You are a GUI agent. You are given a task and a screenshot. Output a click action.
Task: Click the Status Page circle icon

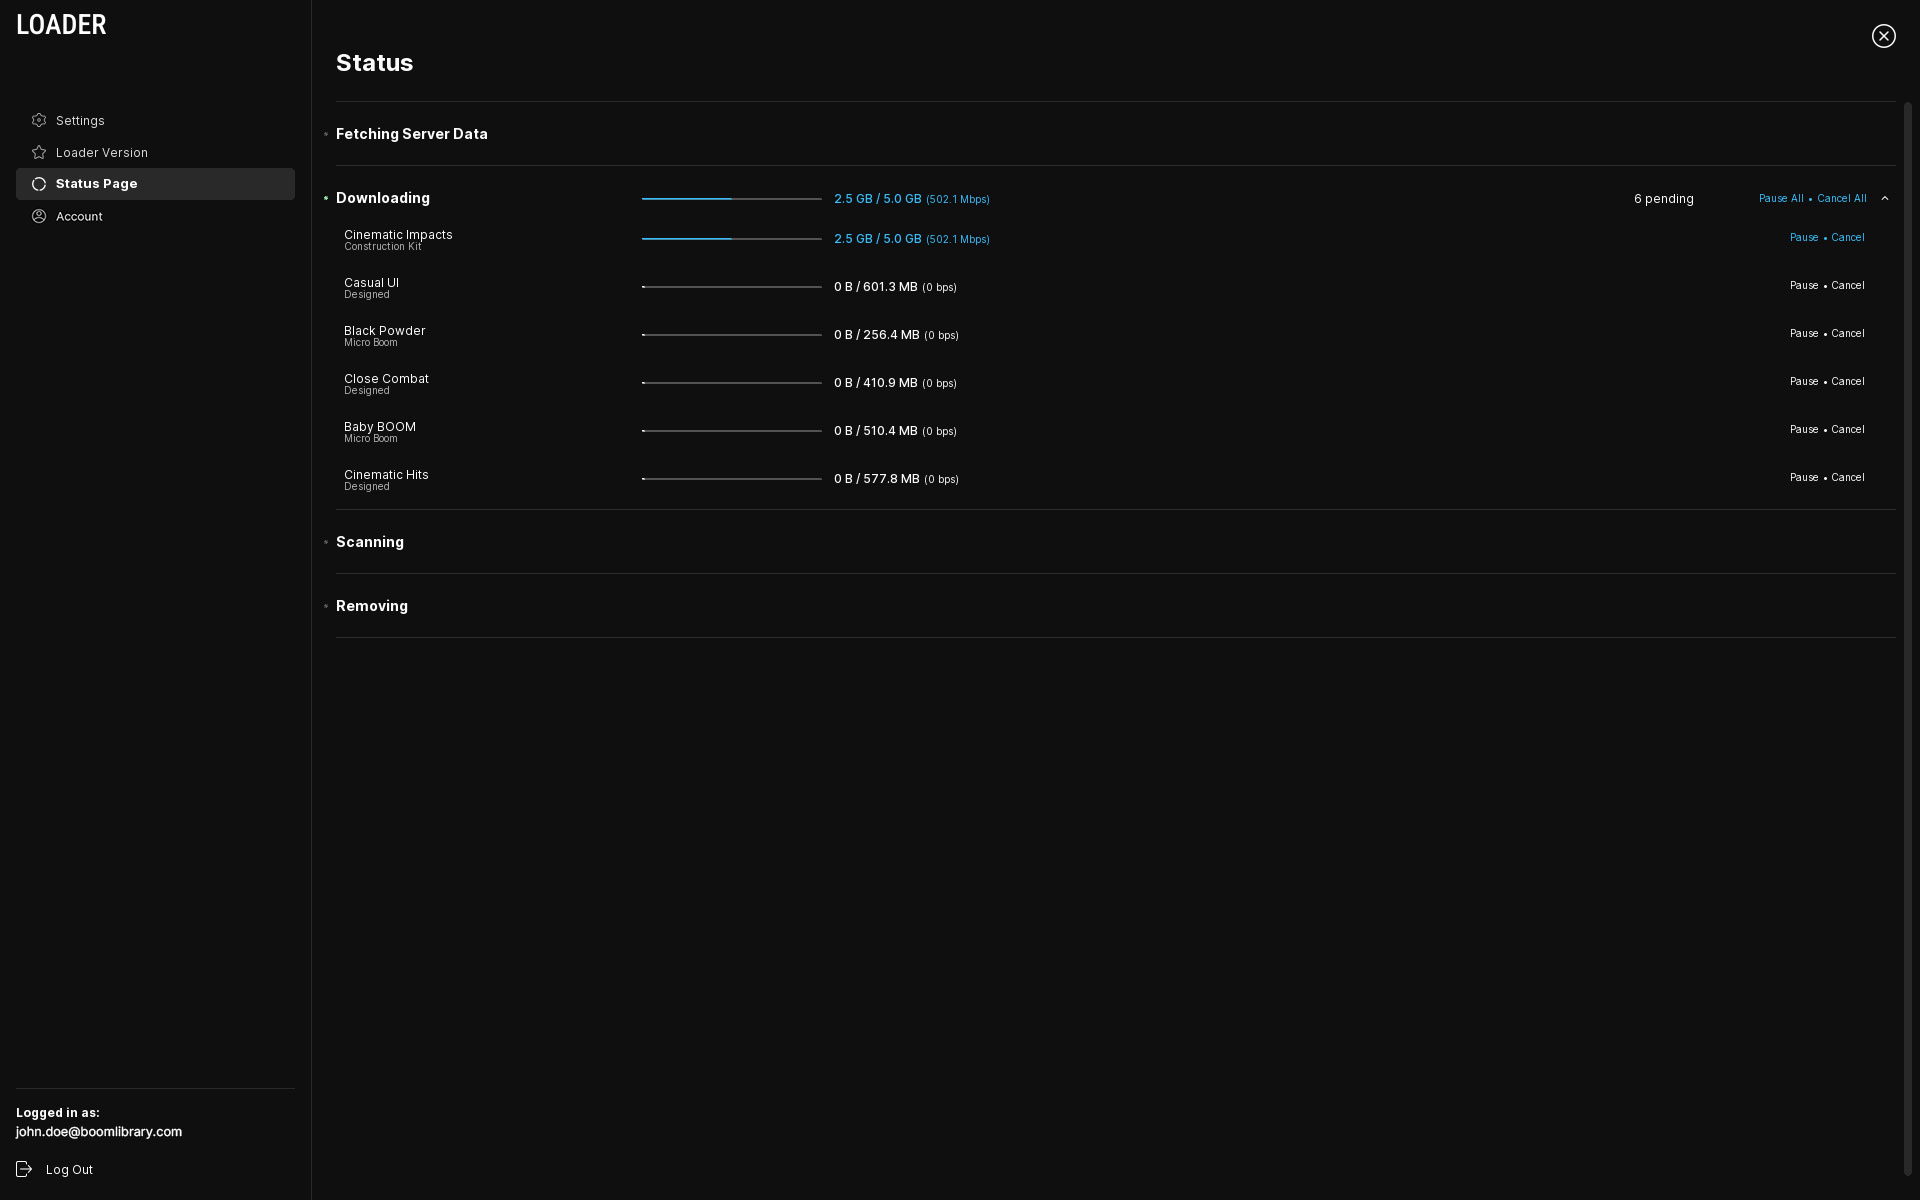pyautogui.click(x=39, y=184)
